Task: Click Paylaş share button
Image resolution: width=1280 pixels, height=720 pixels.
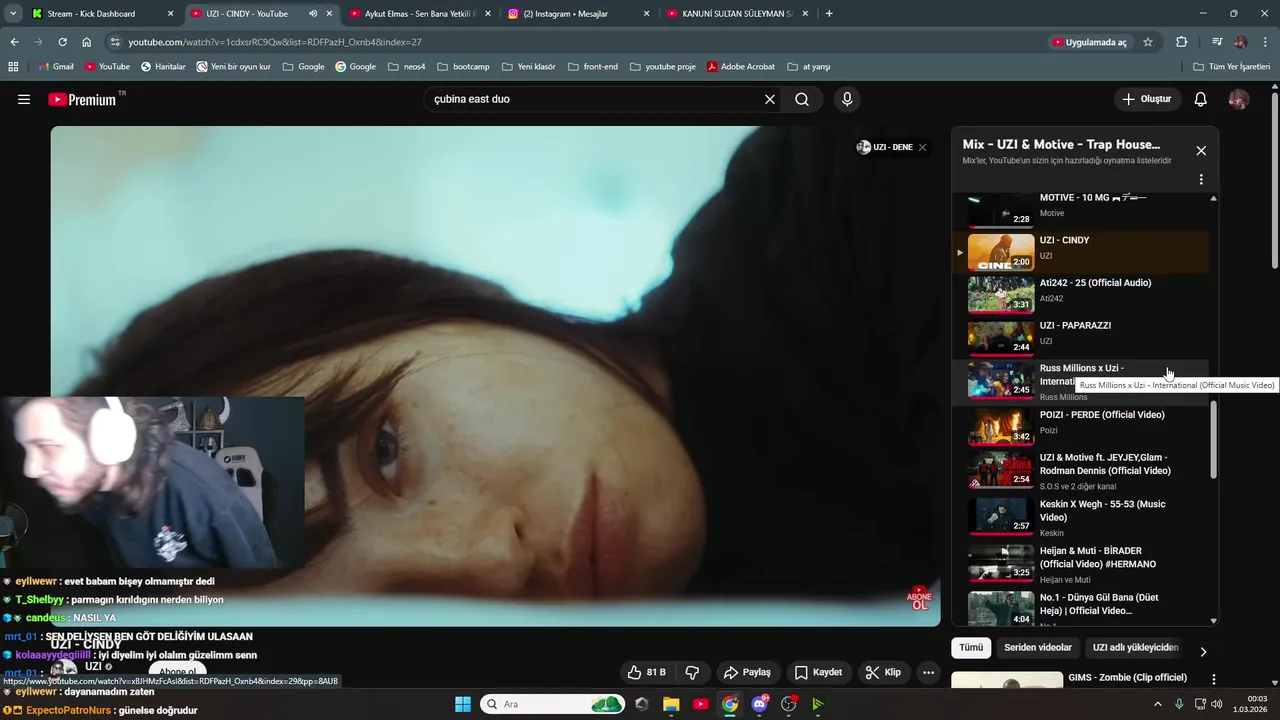Action: tap(747, 672)
